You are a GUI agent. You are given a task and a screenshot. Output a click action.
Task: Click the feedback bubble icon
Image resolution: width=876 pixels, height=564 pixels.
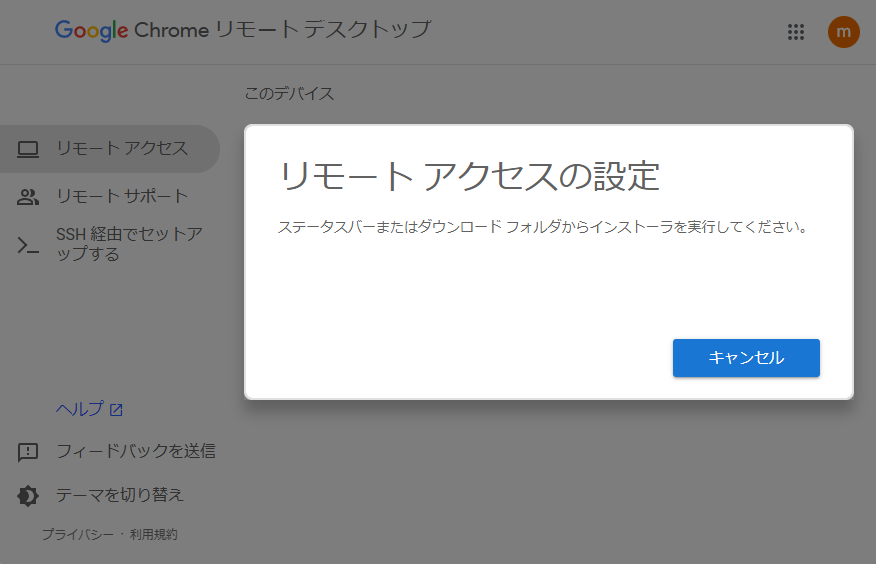(x=28, y=452)
